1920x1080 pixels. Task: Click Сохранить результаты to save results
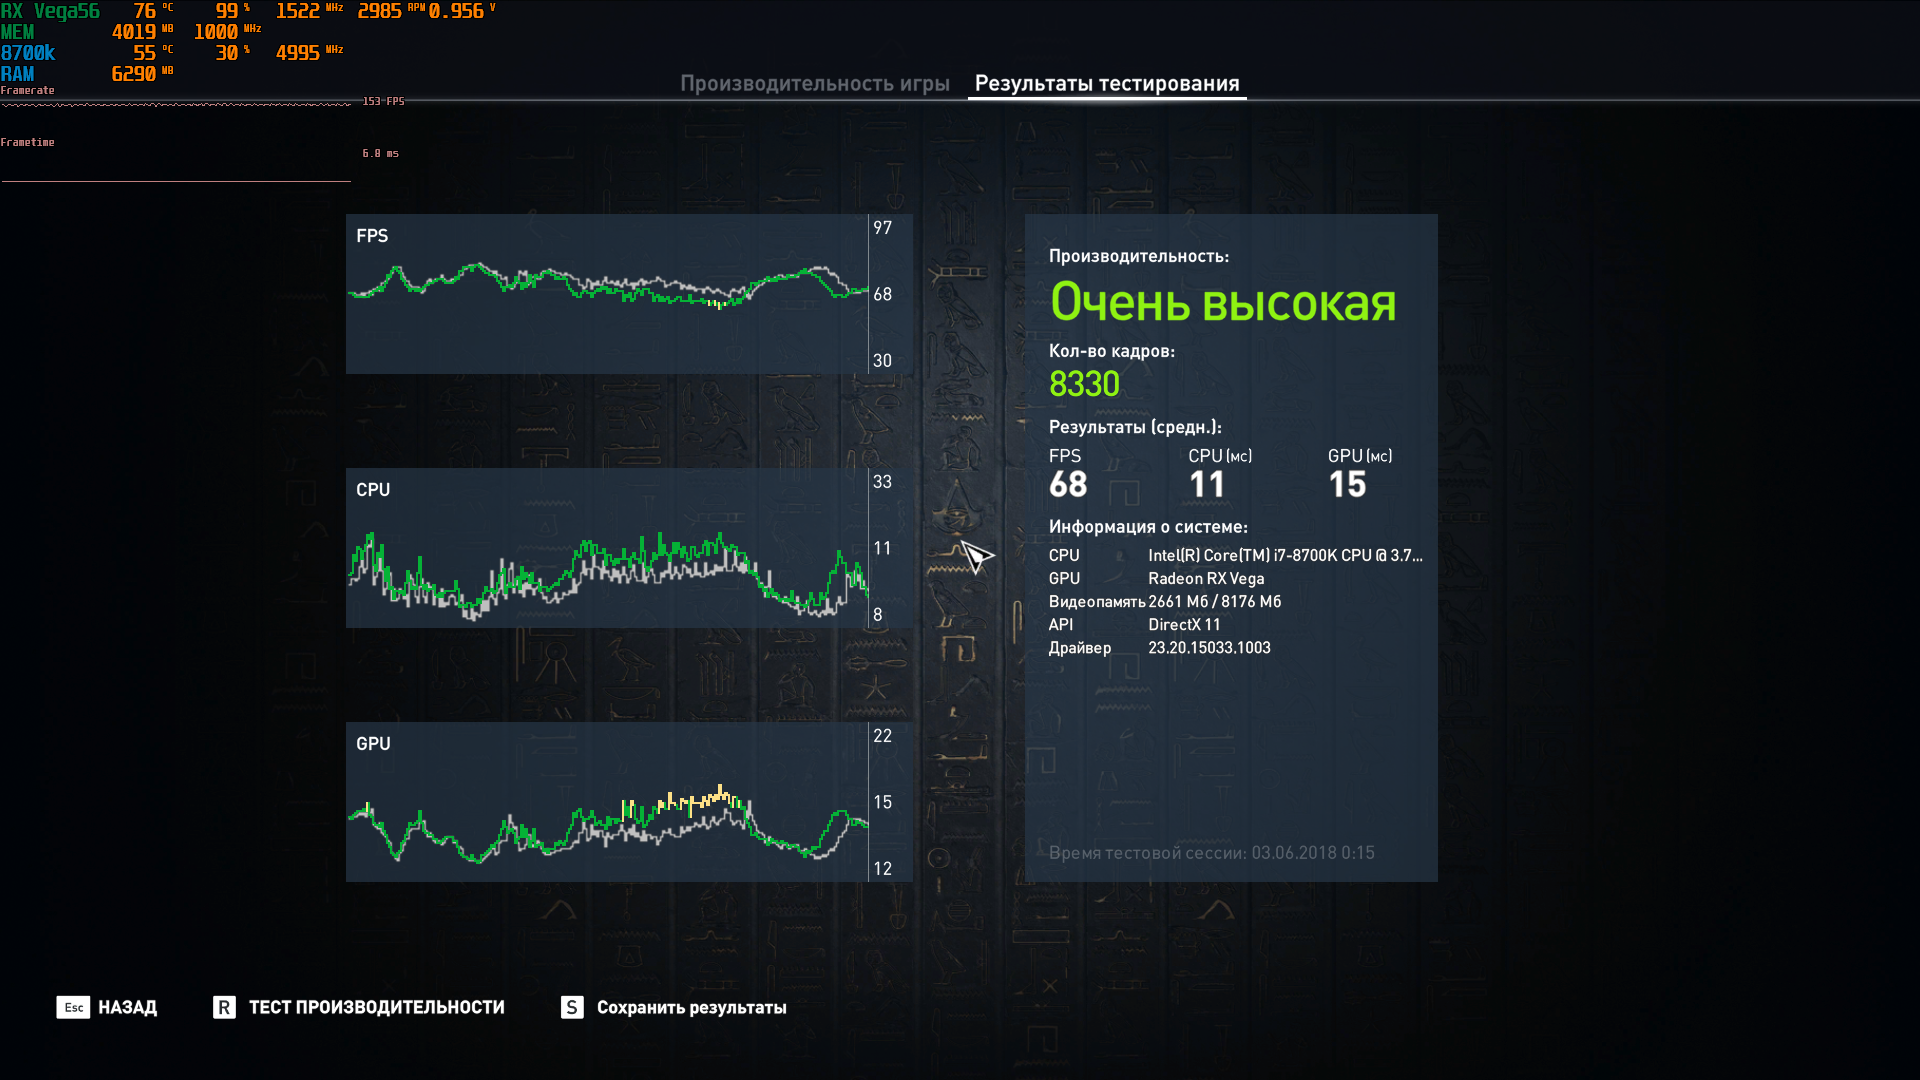[691, 1007]
